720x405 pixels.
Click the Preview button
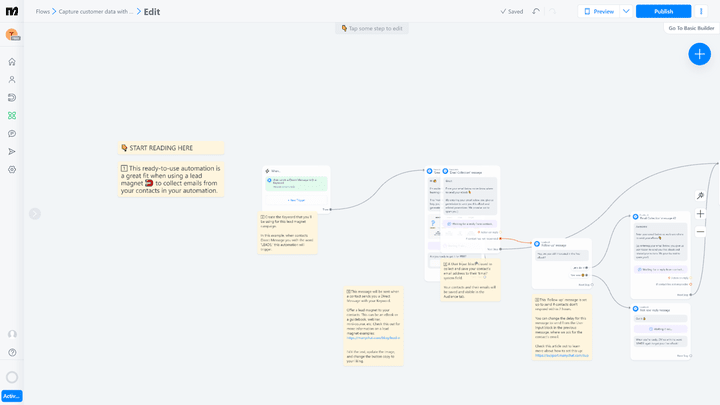coord(599,11)
